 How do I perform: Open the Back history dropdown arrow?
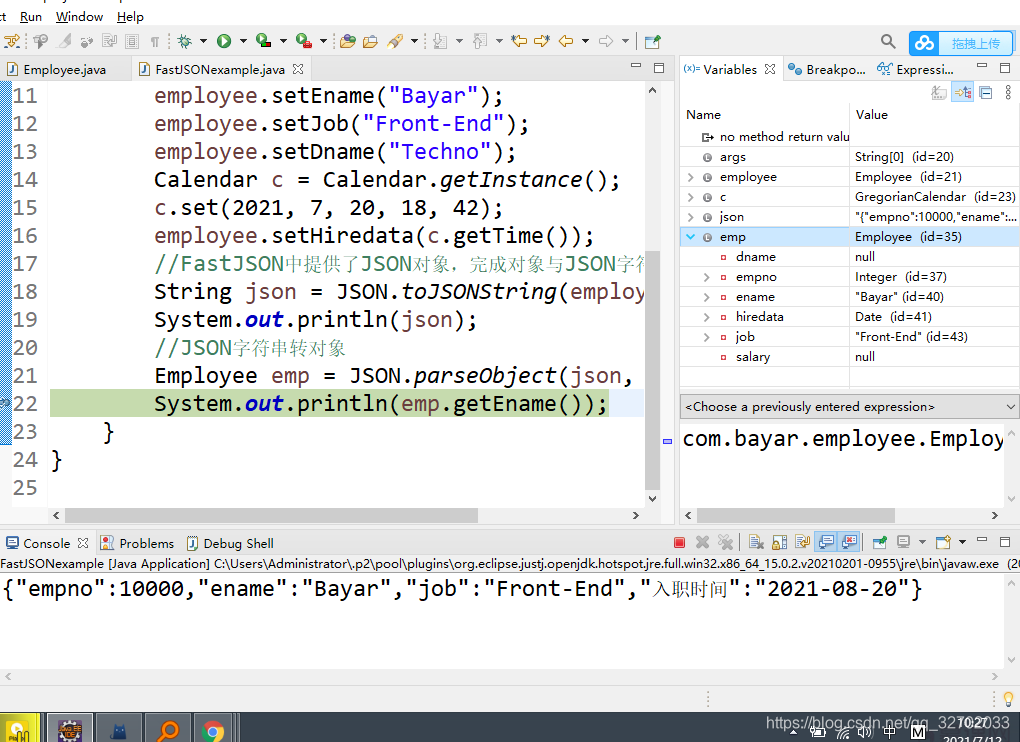click(585, 42)
